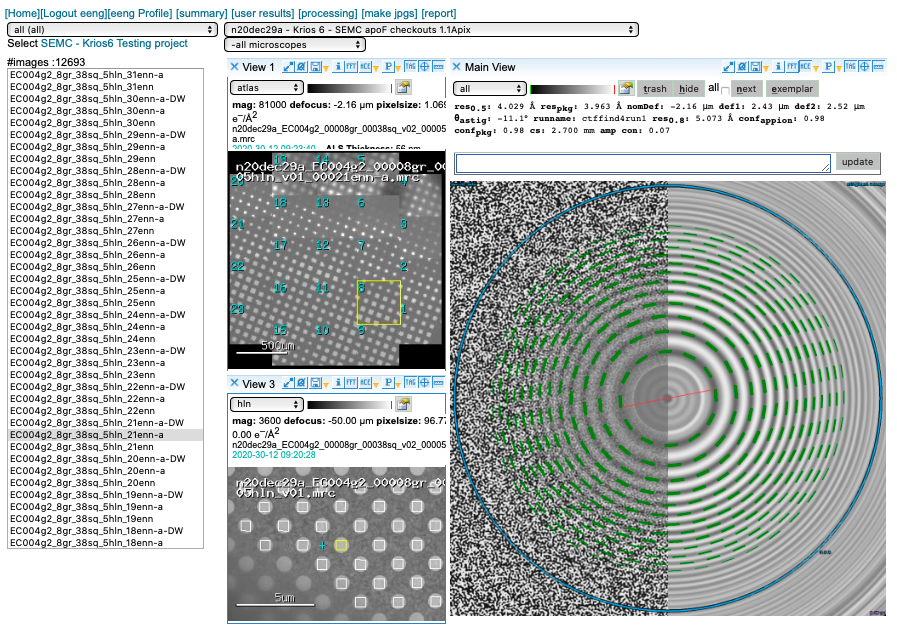Open the 'atlas' preset dropdown in View 1
897x629 pixels.
[267, 87]
